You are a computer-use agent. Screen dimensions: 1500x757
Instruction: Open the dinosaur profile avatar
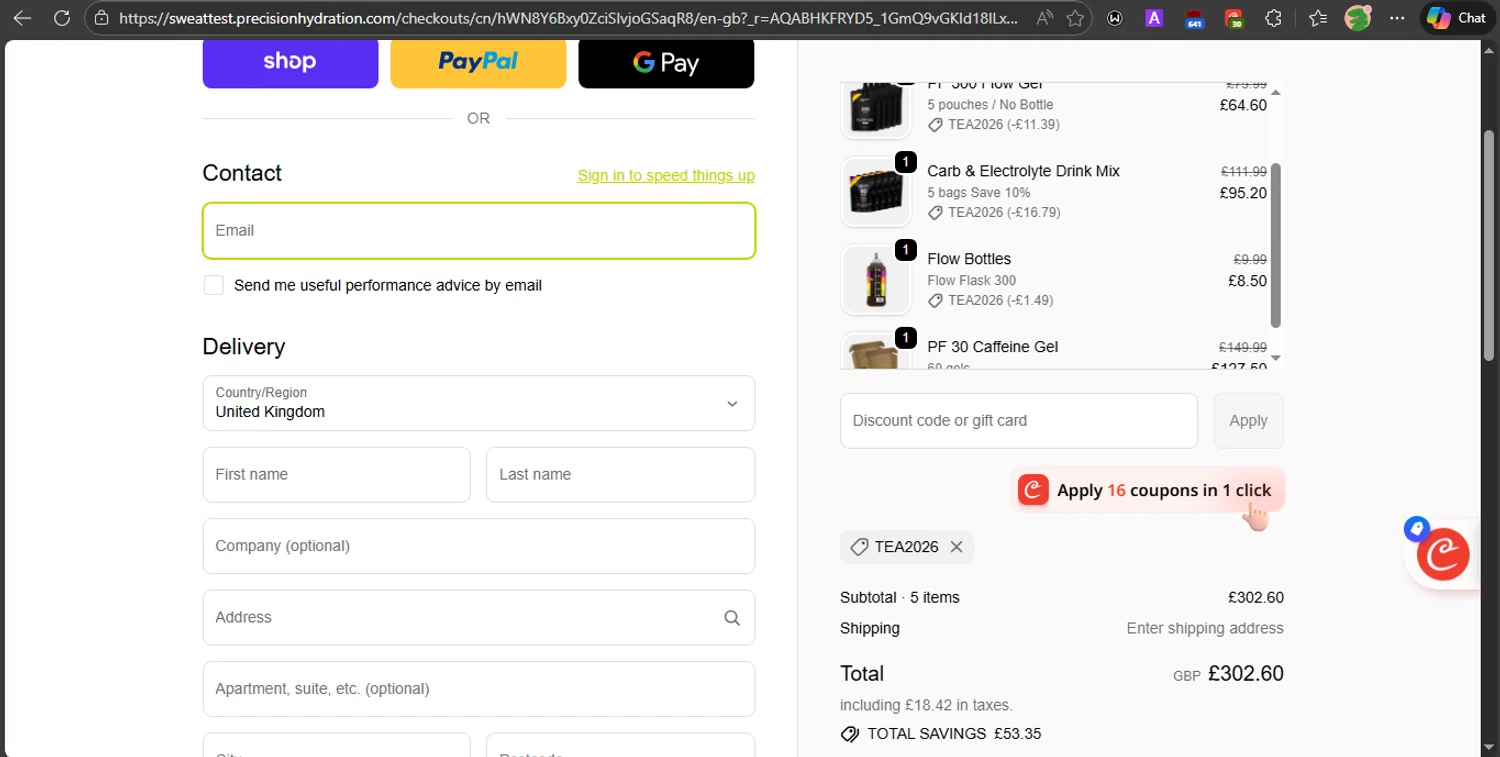(1357, 18)
